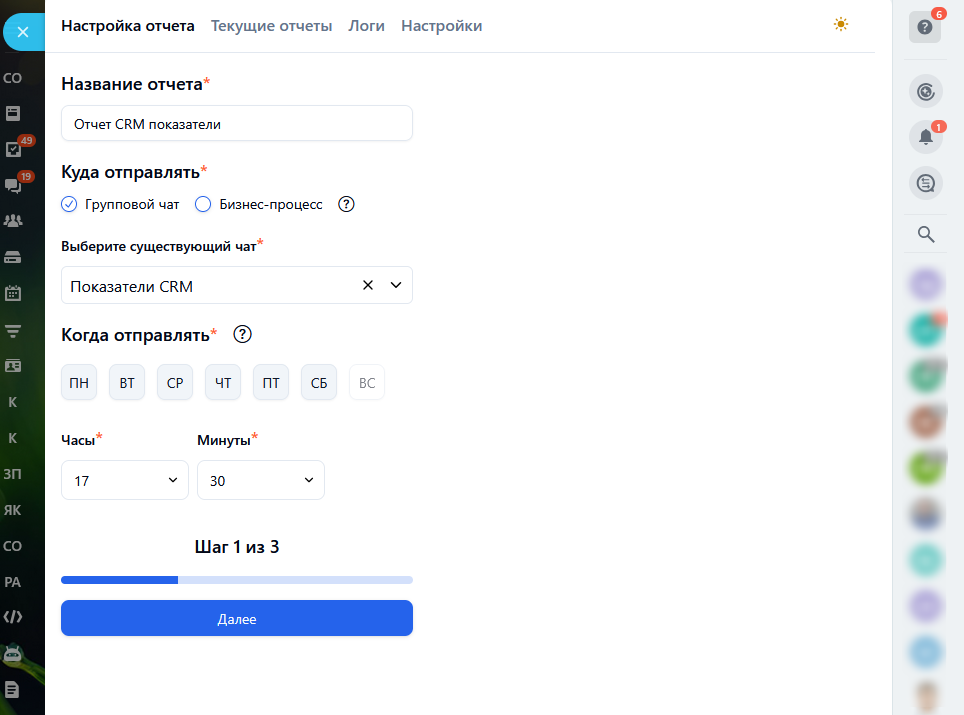This screenshot has width=964, height=715.
Task: Click the help icon beside Бизнес-процесс
Action: coord(346,204)
